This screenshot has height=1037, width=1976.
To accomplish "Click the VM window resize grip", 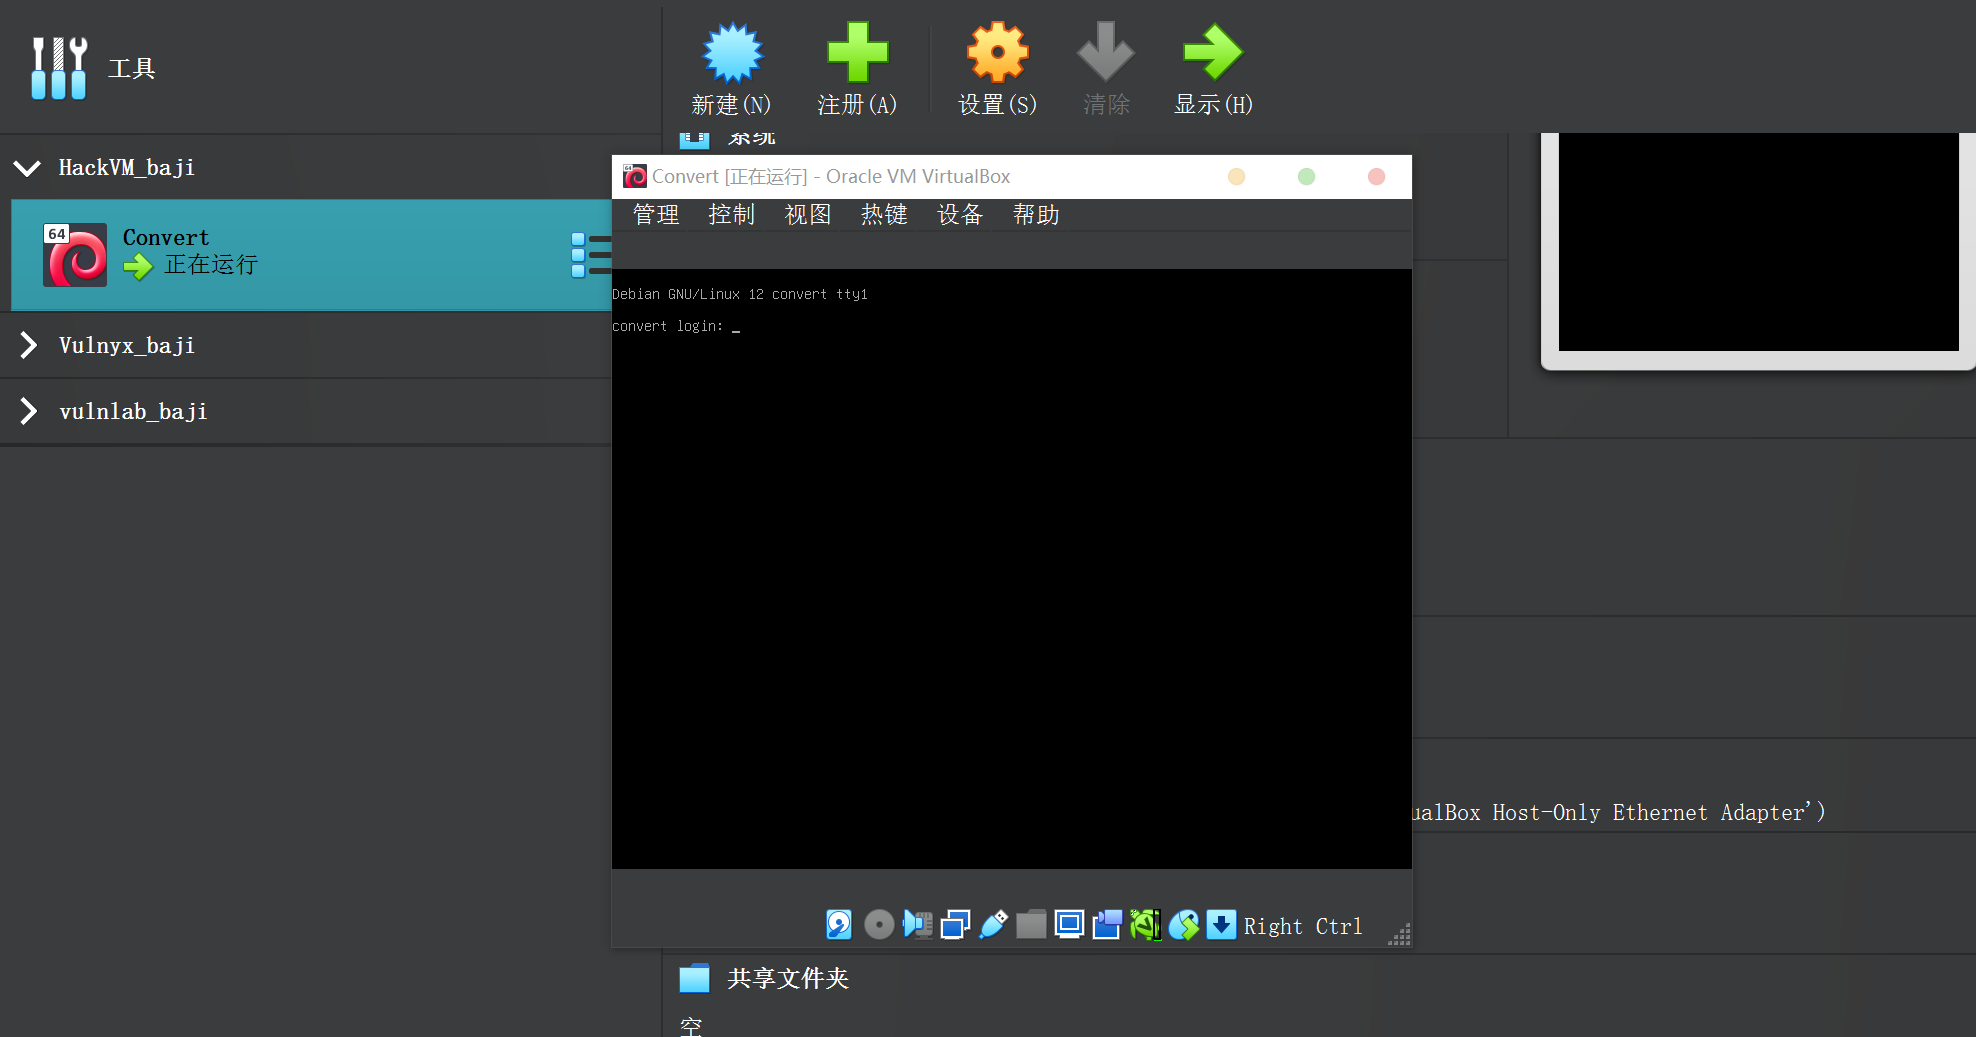I will tap(1400, 934).
